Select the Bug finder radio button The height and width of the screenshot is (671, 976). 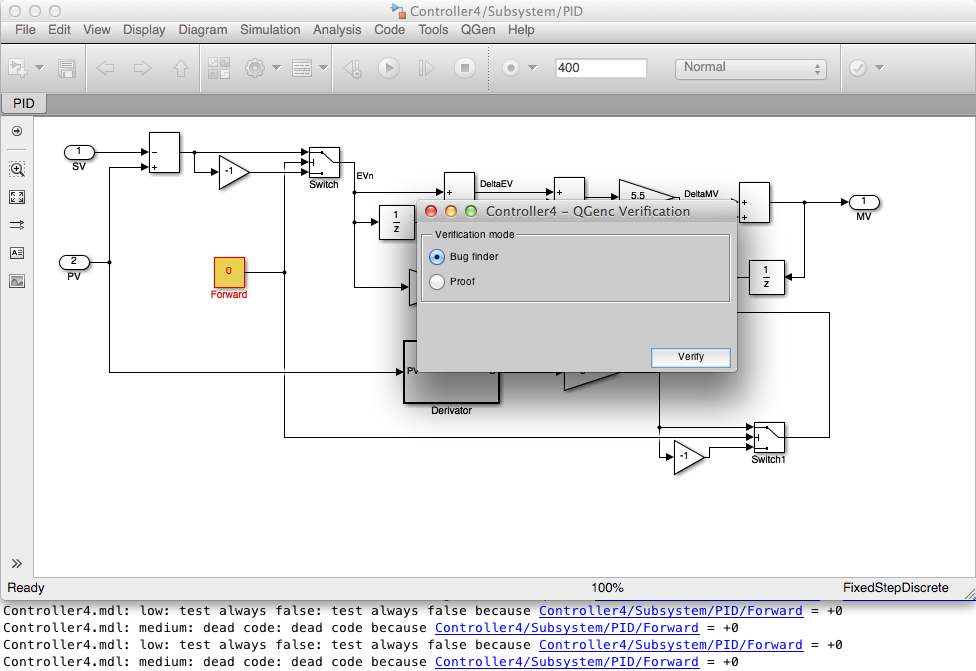[437, 257]
